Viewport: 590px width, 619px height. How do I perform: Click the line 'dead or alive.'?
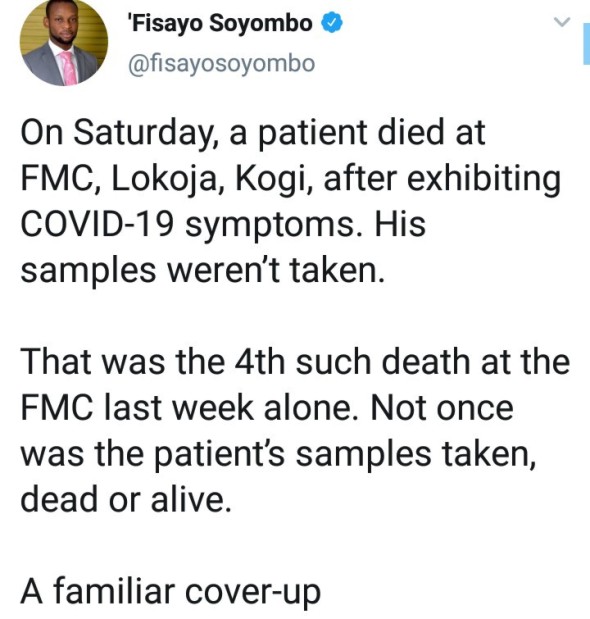tap(125, 499)
